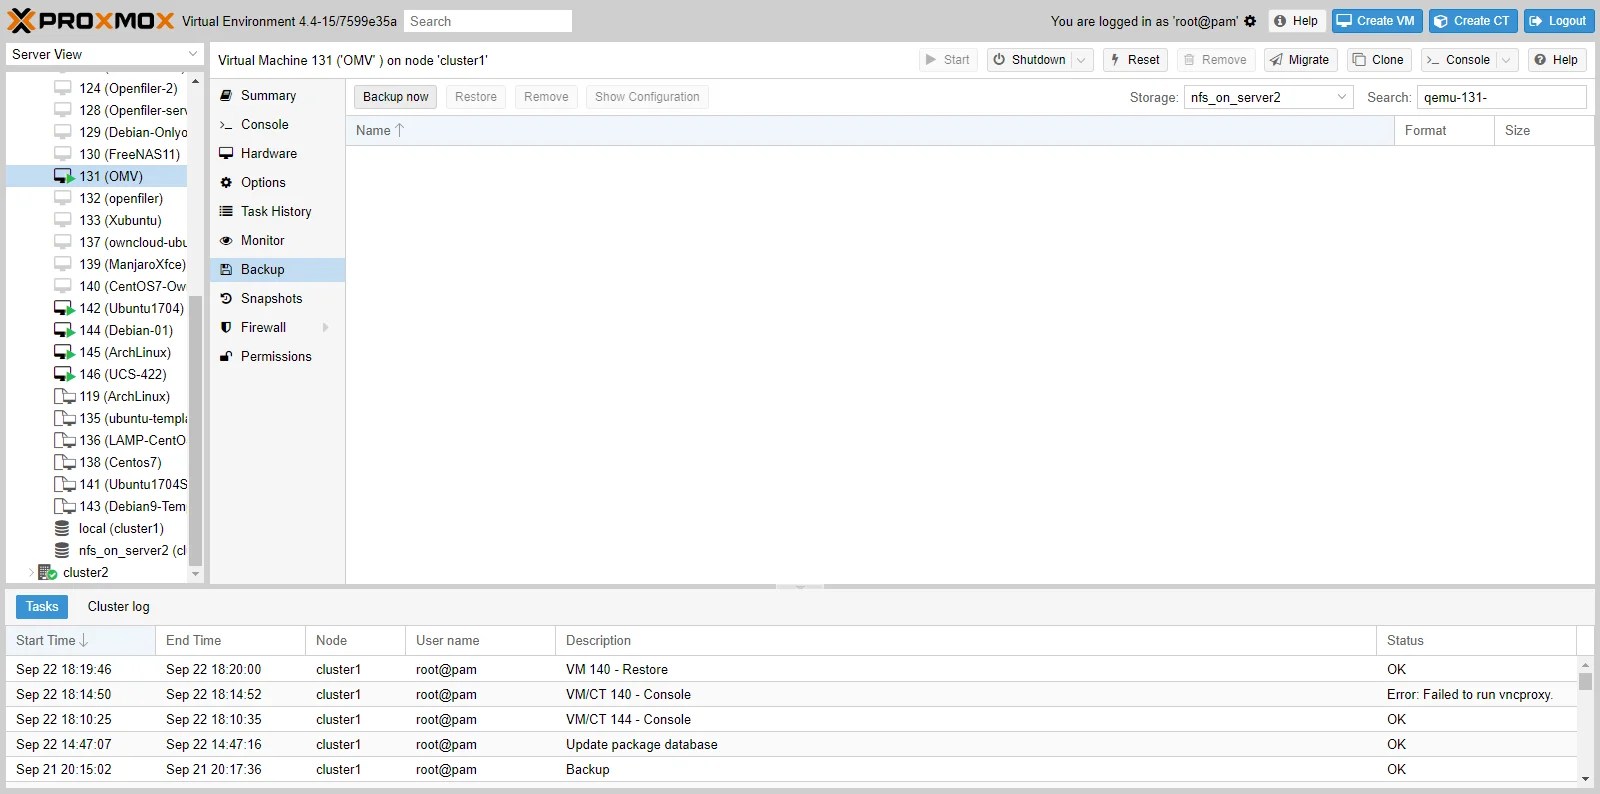1600x794 pixels.
Task: Click the Options gear icon
Action: tap(226, 182)
